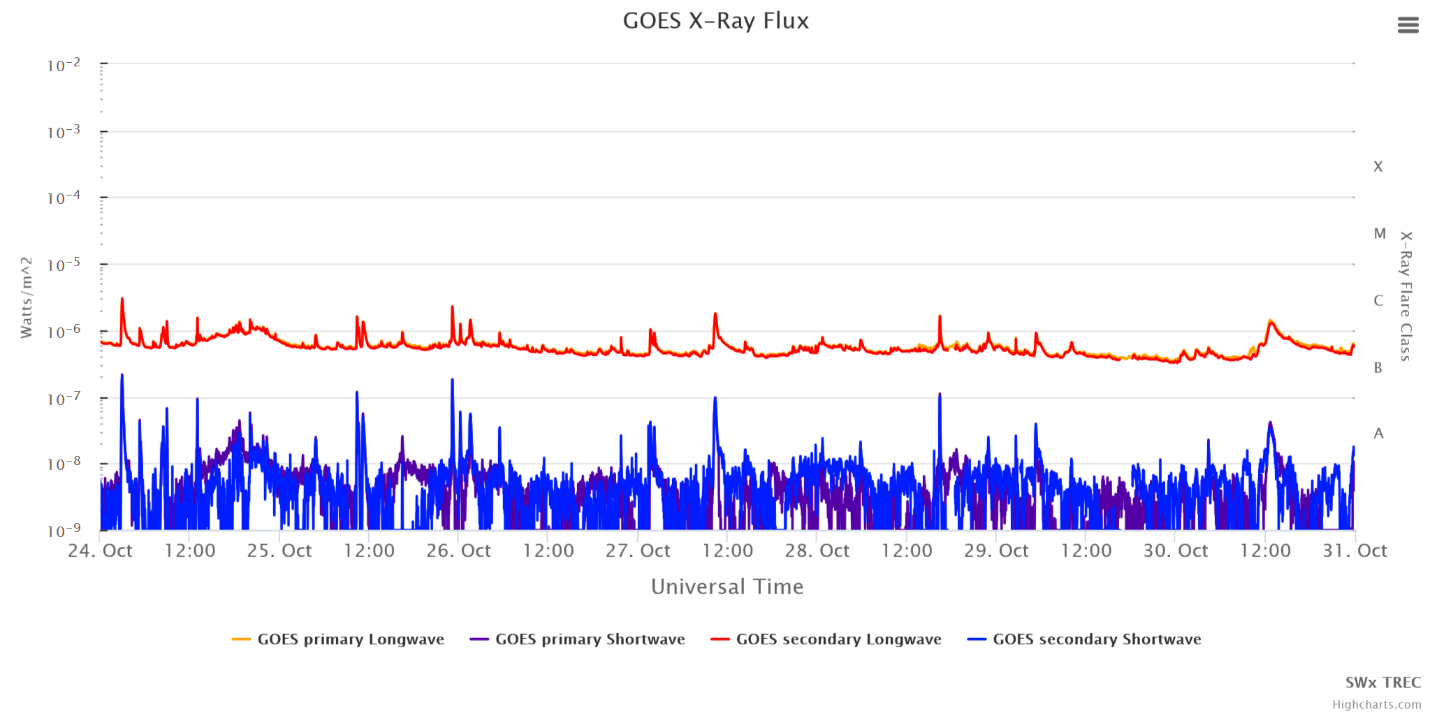Viewport: 1430px width, 715px height.
Task: Click the 10⁻² y-axis tick label
Action: click(62, 65)
